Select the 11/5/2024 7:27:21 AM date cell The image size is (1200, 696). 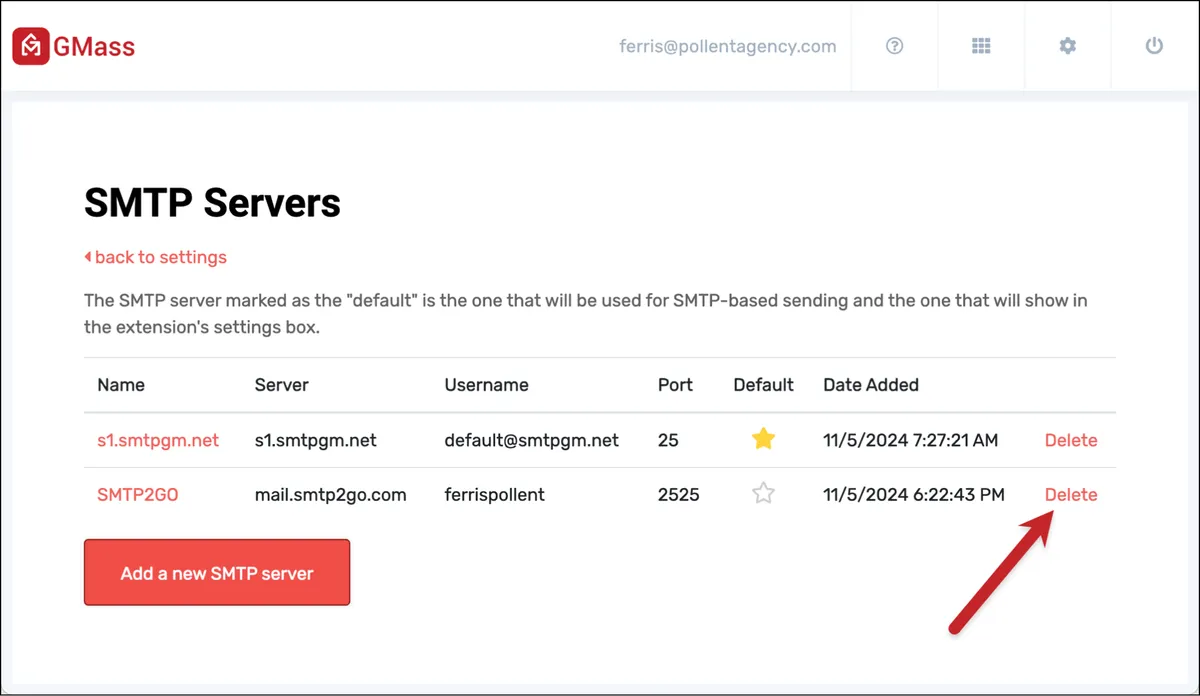pyautogui.click(x=910, y=440)
